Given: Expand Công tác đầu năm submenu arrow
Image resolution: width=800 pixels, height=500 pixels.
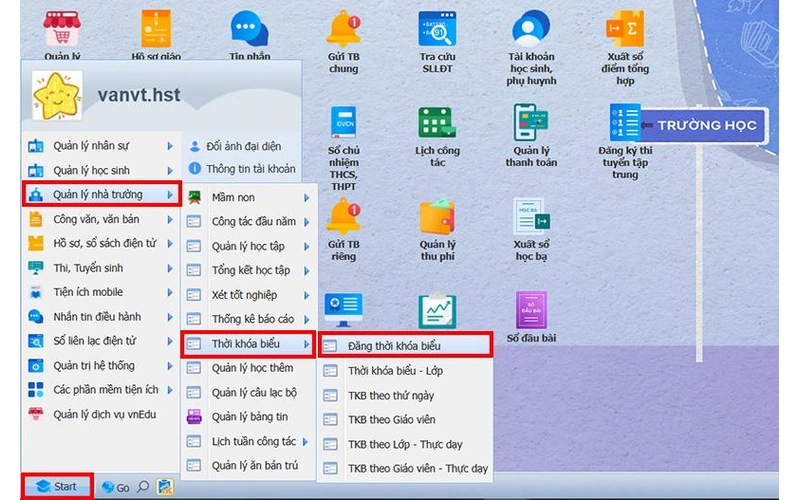Looking at the screenshot, I should [x=307, y=222].
